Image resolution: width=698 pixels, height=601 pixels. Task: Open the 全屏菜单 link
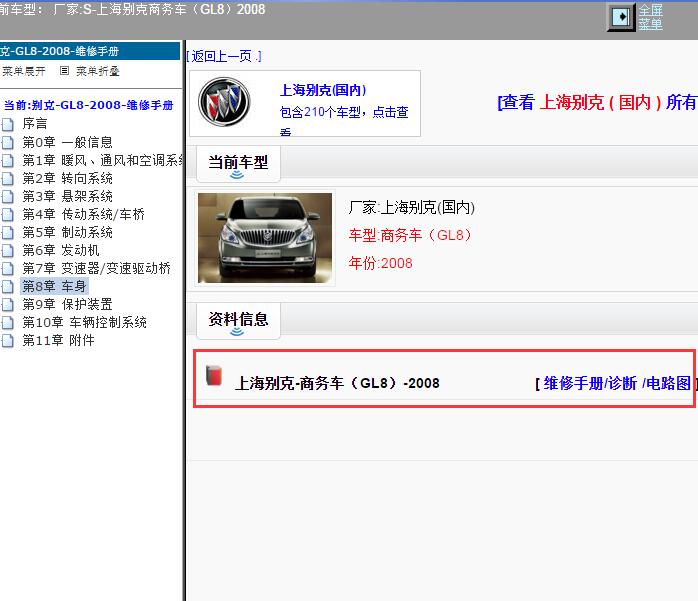650,17
